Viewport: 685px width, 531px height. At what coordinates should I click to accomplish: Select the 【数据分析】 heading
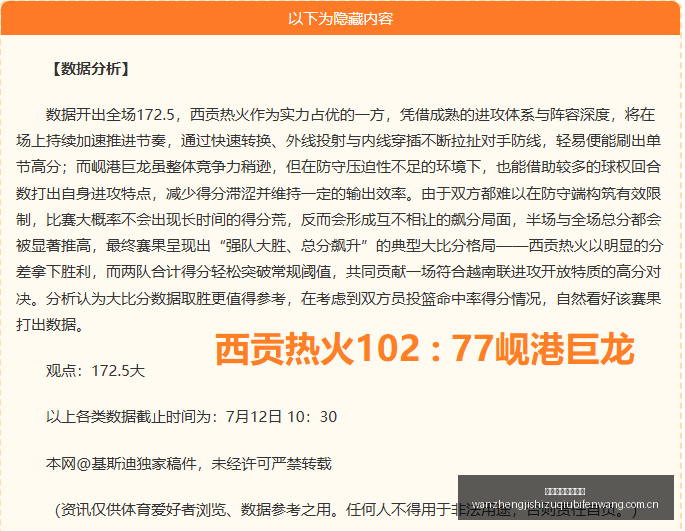pos(90,69)
